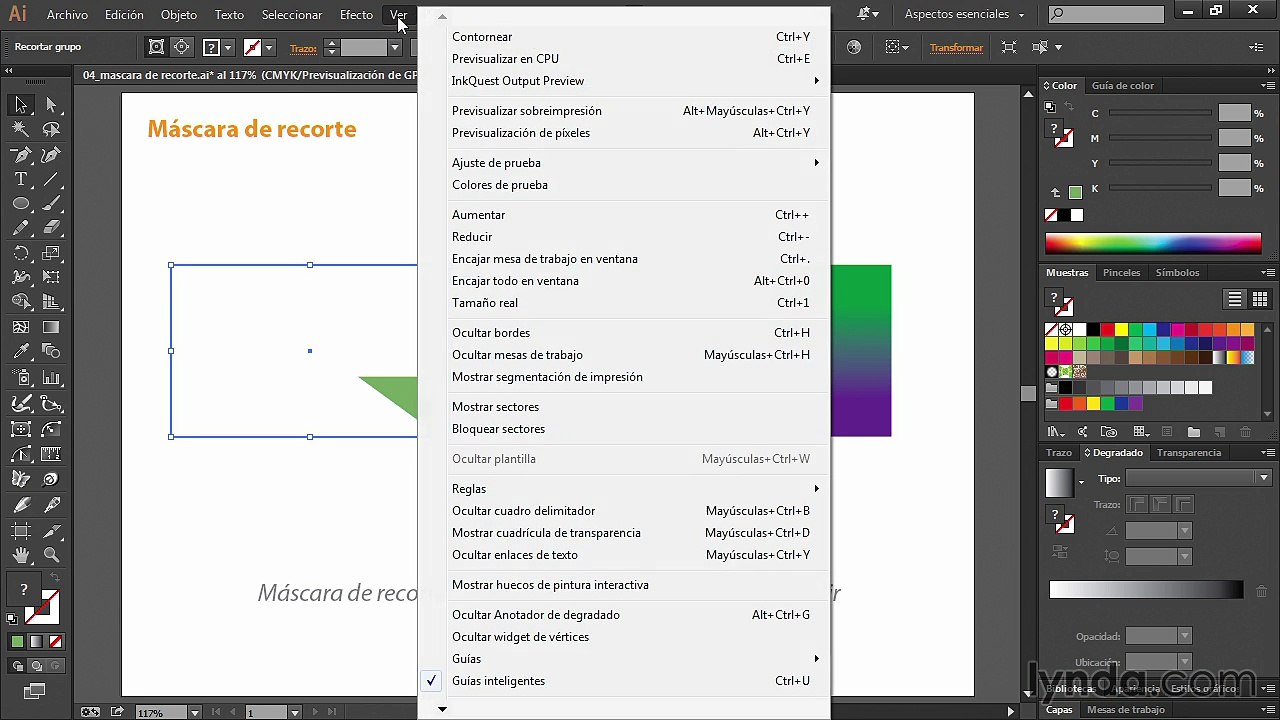Select the Eraser tool

point(51,229)
